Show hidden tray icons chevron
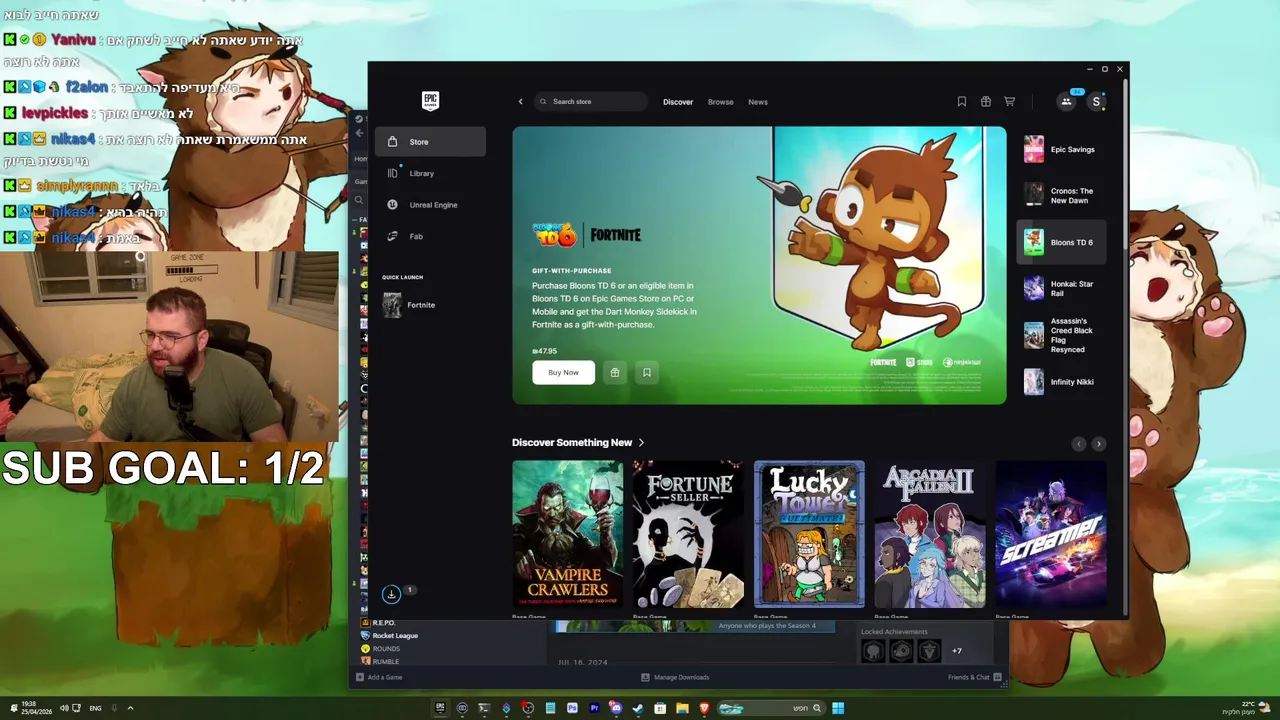 point(130,708)
